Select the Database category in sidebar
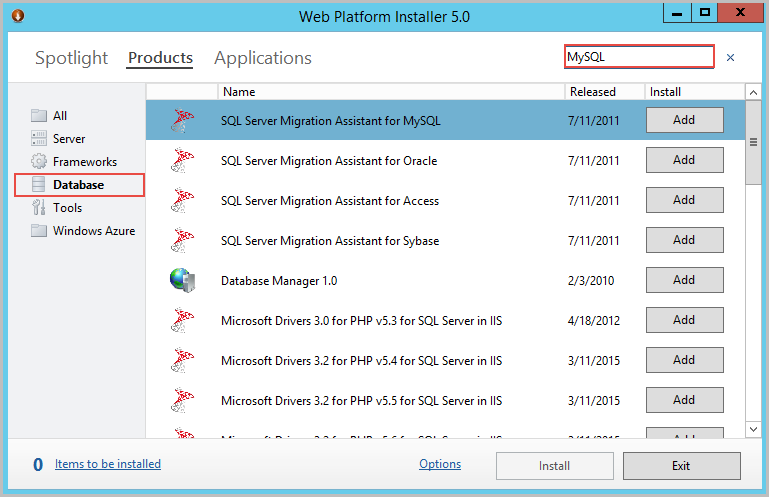The image size is (769, 497). pyautogui.click(x=79, y=185)
